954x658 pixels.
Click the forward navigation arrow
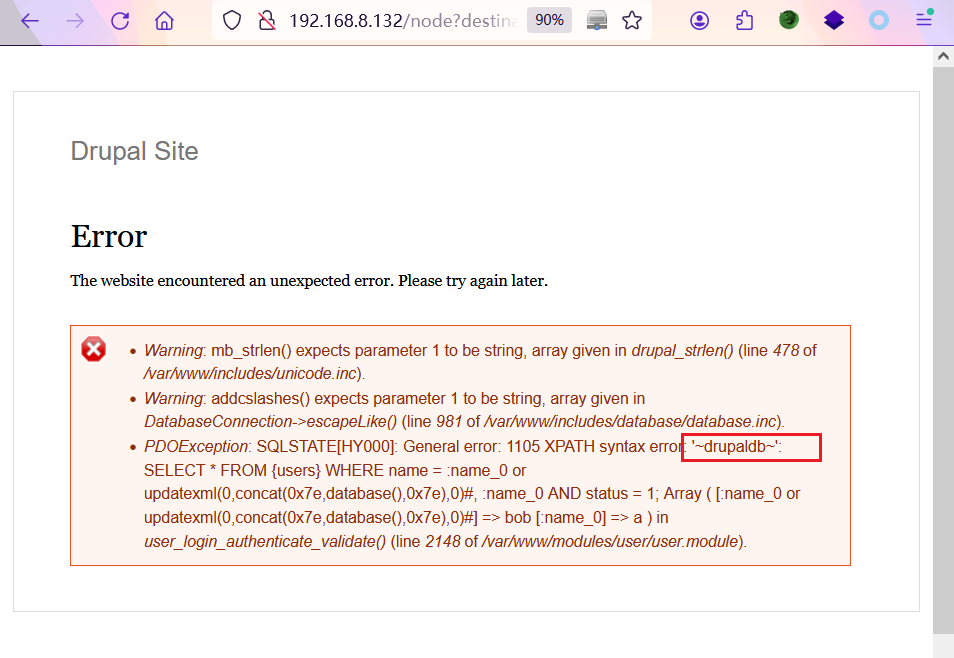click(x=75, y=21)
